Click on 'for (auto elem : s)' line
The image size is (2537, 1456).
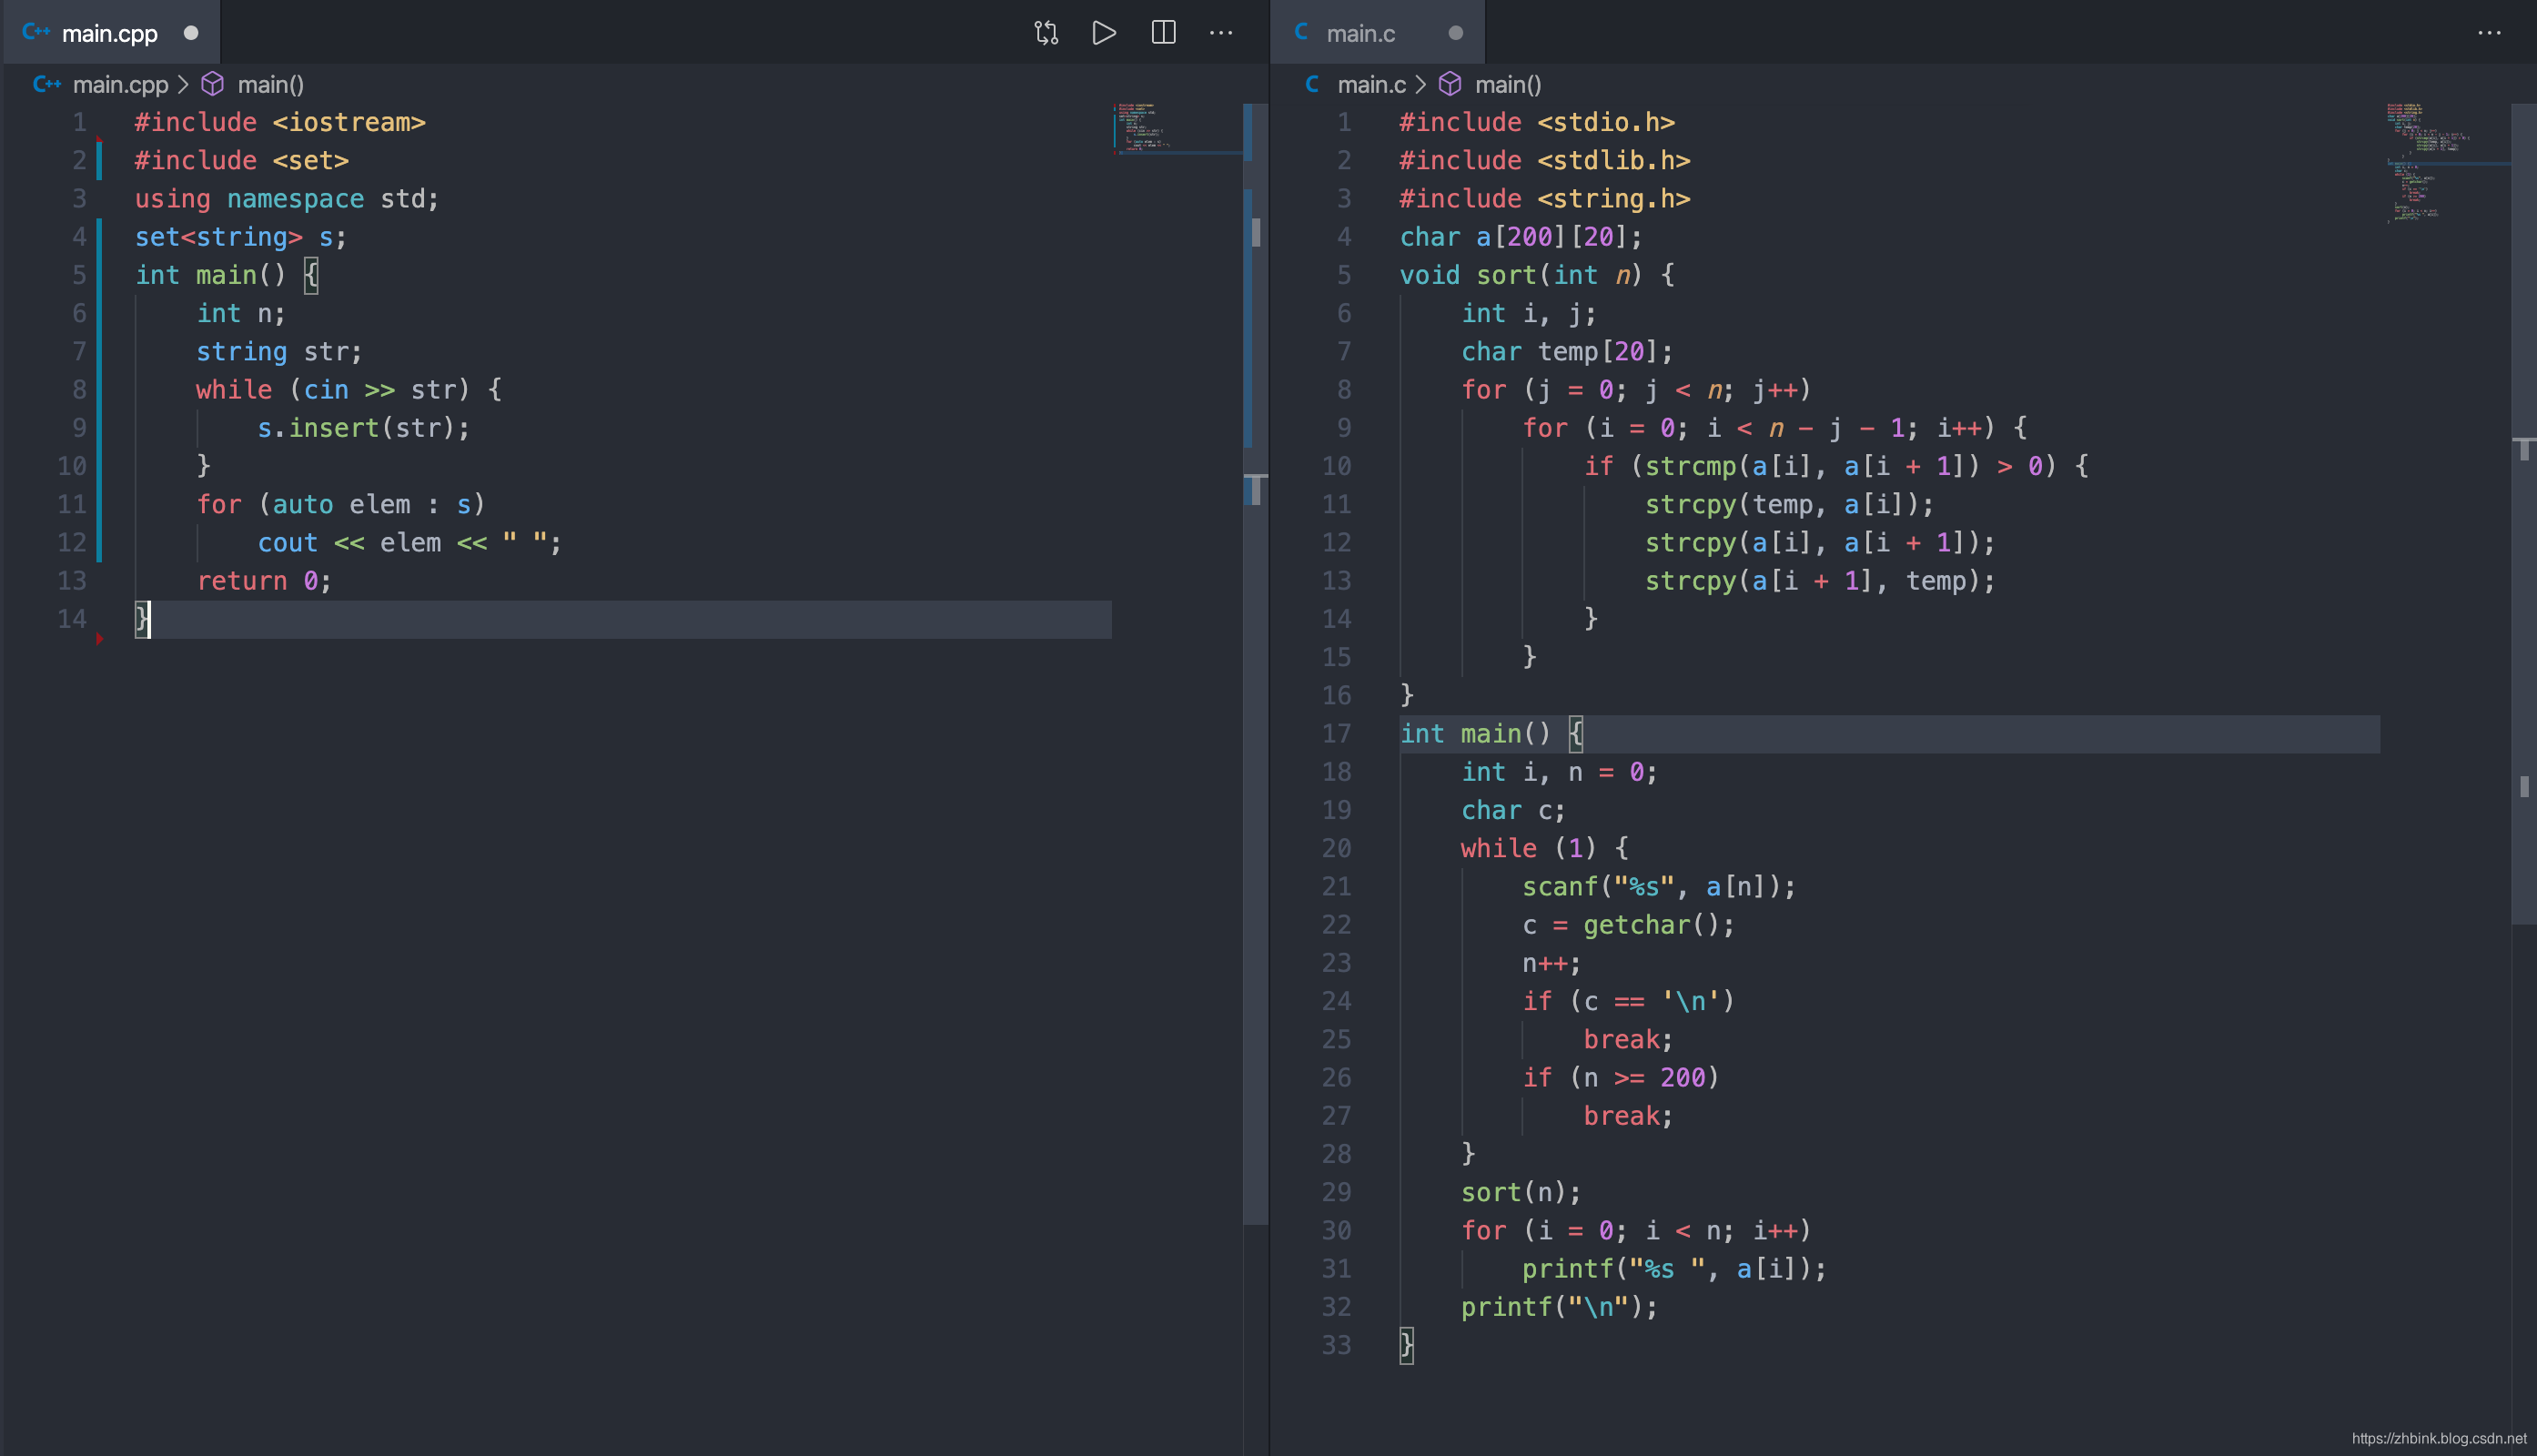click(x=341, y=505)
